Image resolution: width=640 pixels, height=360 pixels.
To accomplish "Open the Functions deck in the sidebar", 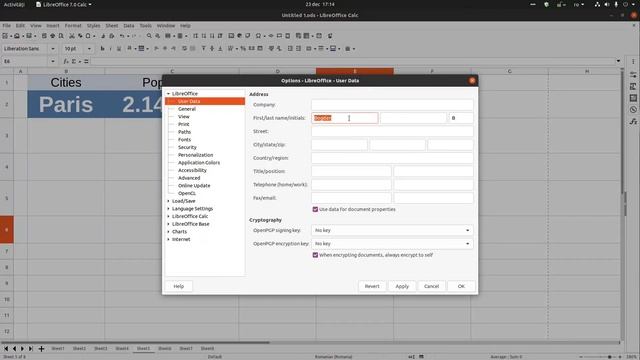I will point(633,121).
